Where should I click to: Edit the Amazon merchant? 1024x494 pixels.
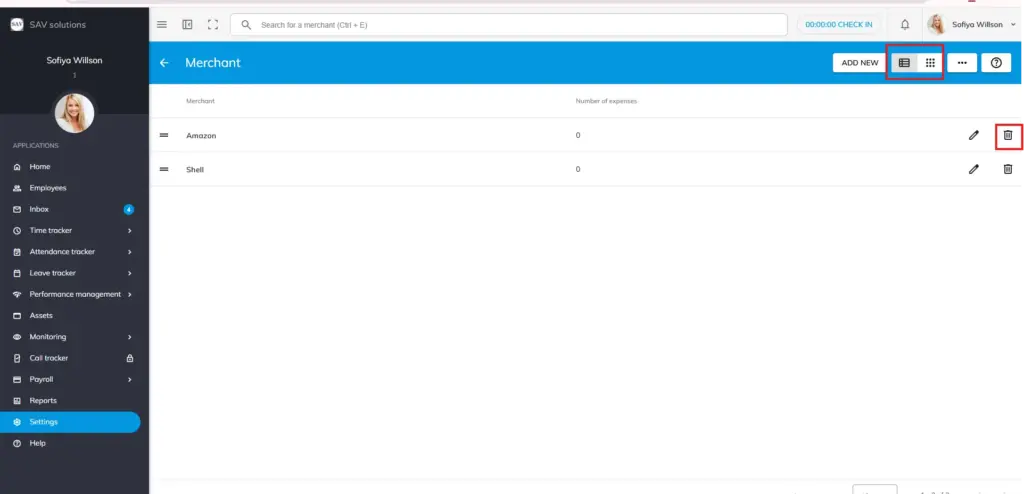click(x=974, y=135)
